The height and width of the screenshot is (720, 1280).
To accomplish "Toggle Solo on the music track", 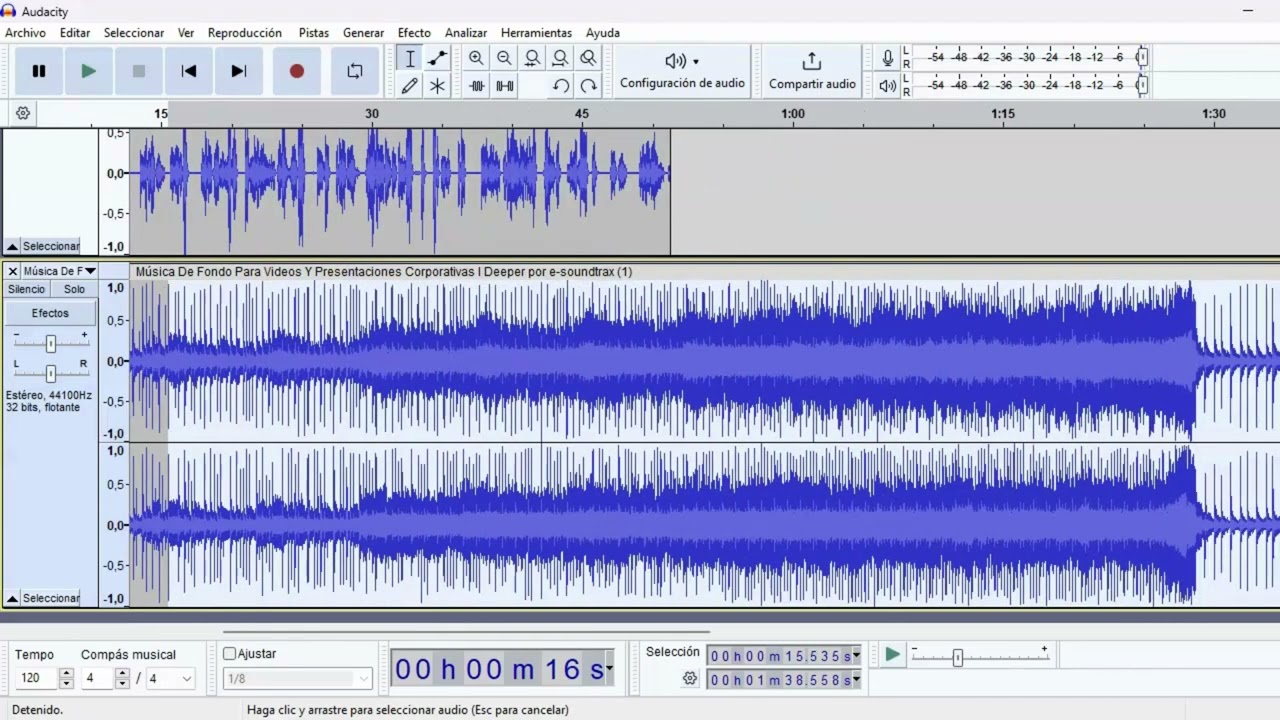I will point(75,289).
